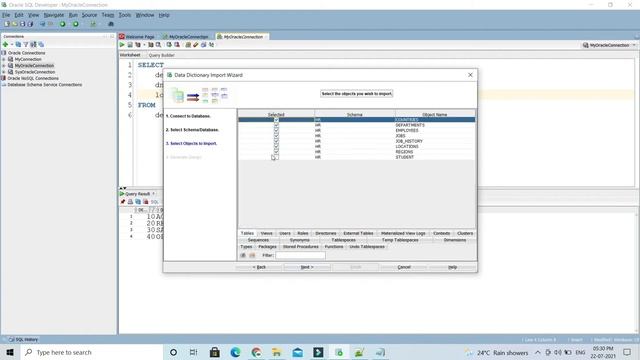The image size is (640, 360).
Task: Click the Next button in wizard
Action: pos(307,267)
